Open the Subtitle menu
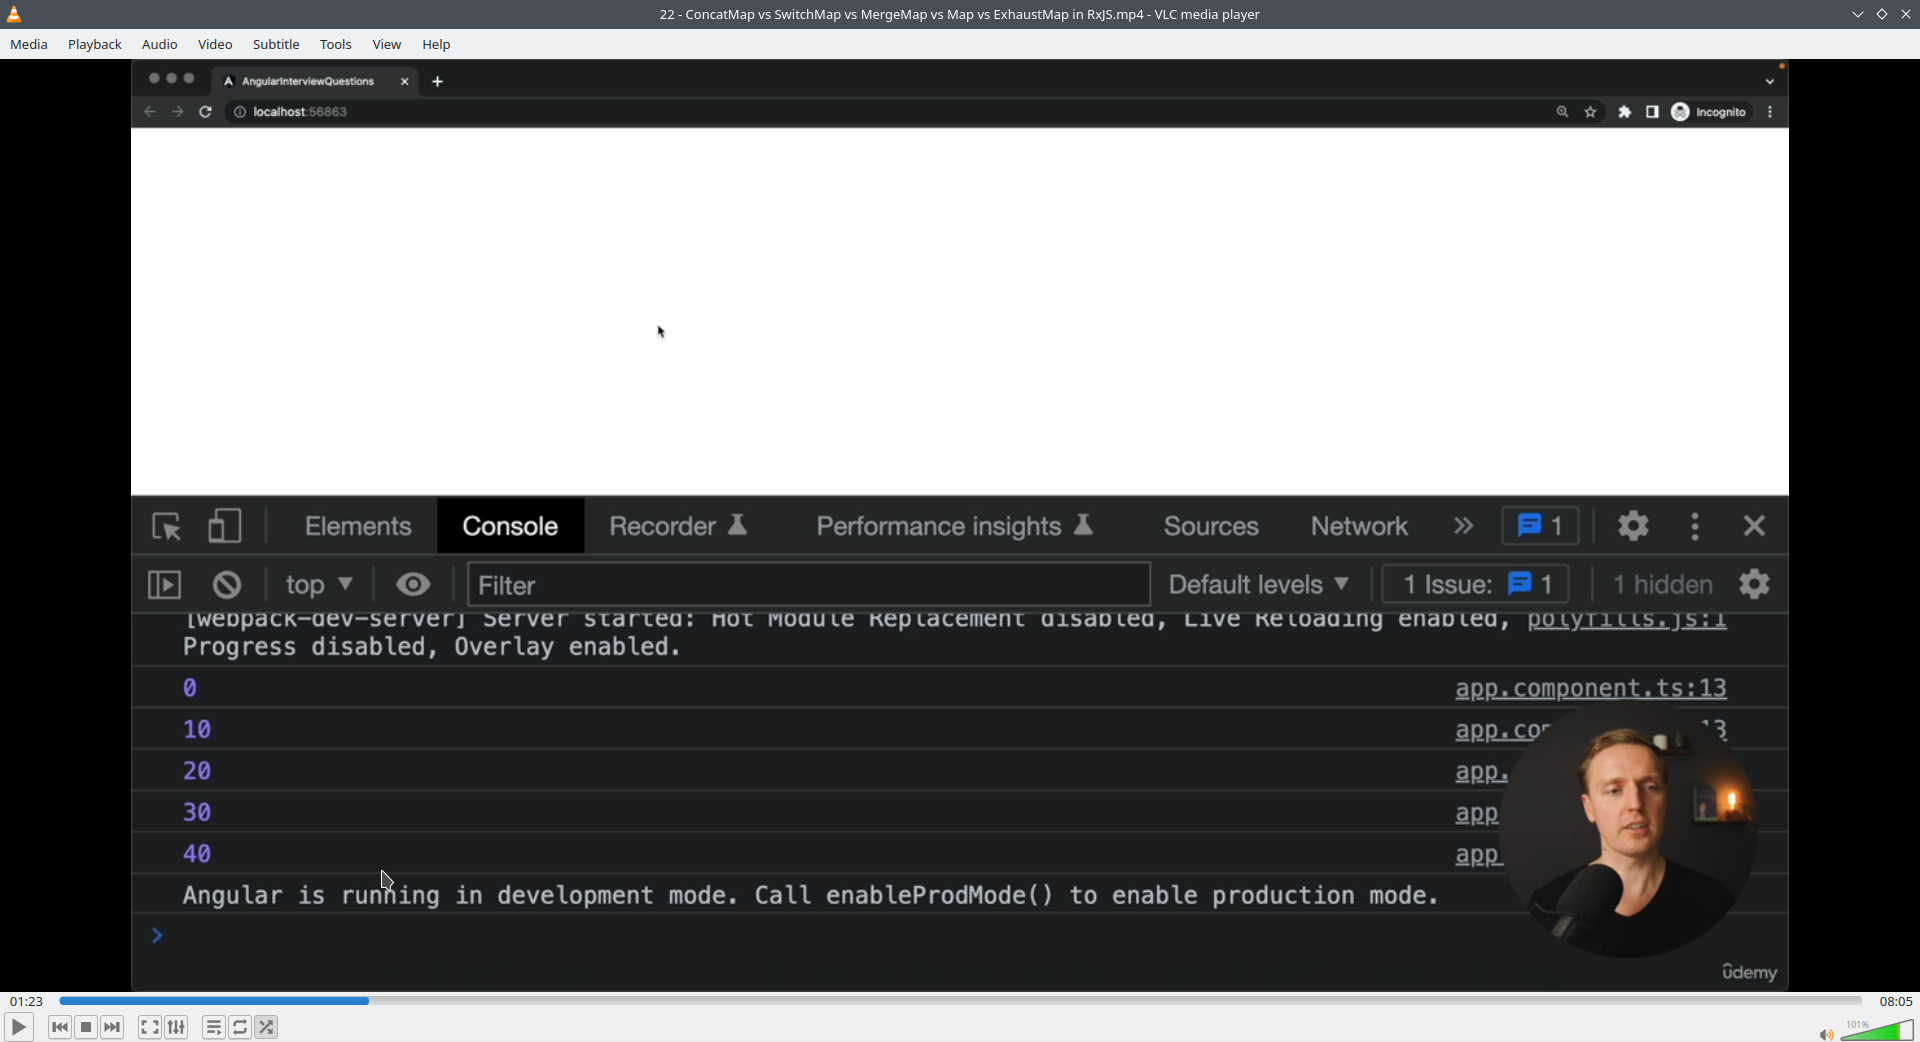This screenshot has width=1920, height=1042. (276, 44)
